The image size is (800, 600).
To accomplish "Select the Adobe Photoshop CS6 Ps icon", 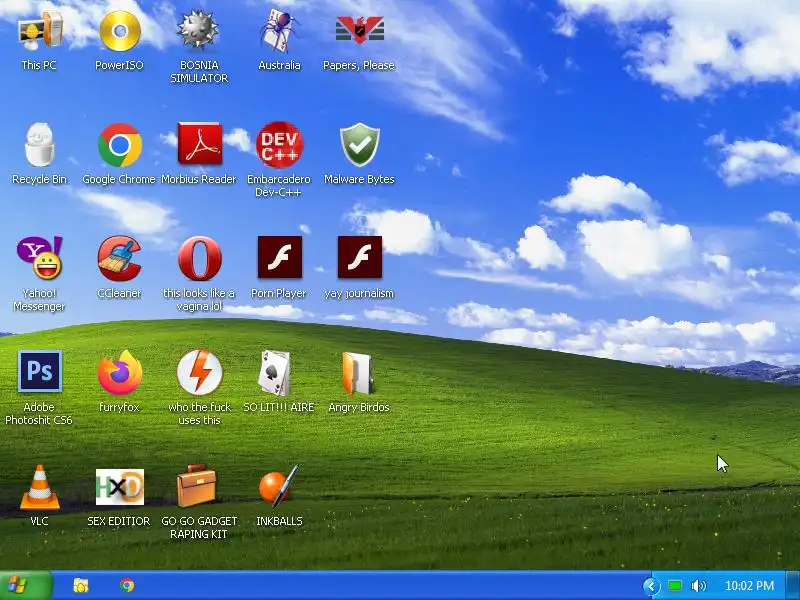I will [x=40, y=371].
